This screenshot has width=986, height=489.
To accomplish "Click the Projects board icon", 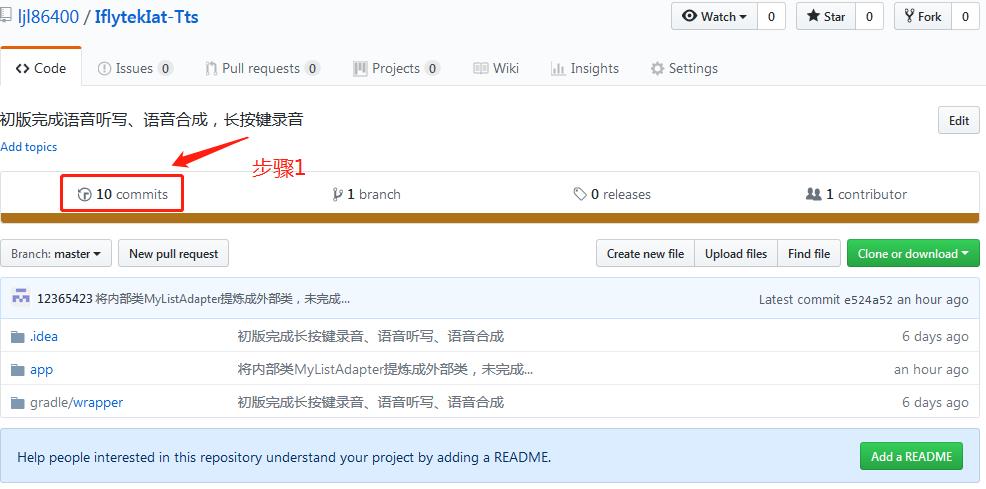I will click(x=360, y=69).
